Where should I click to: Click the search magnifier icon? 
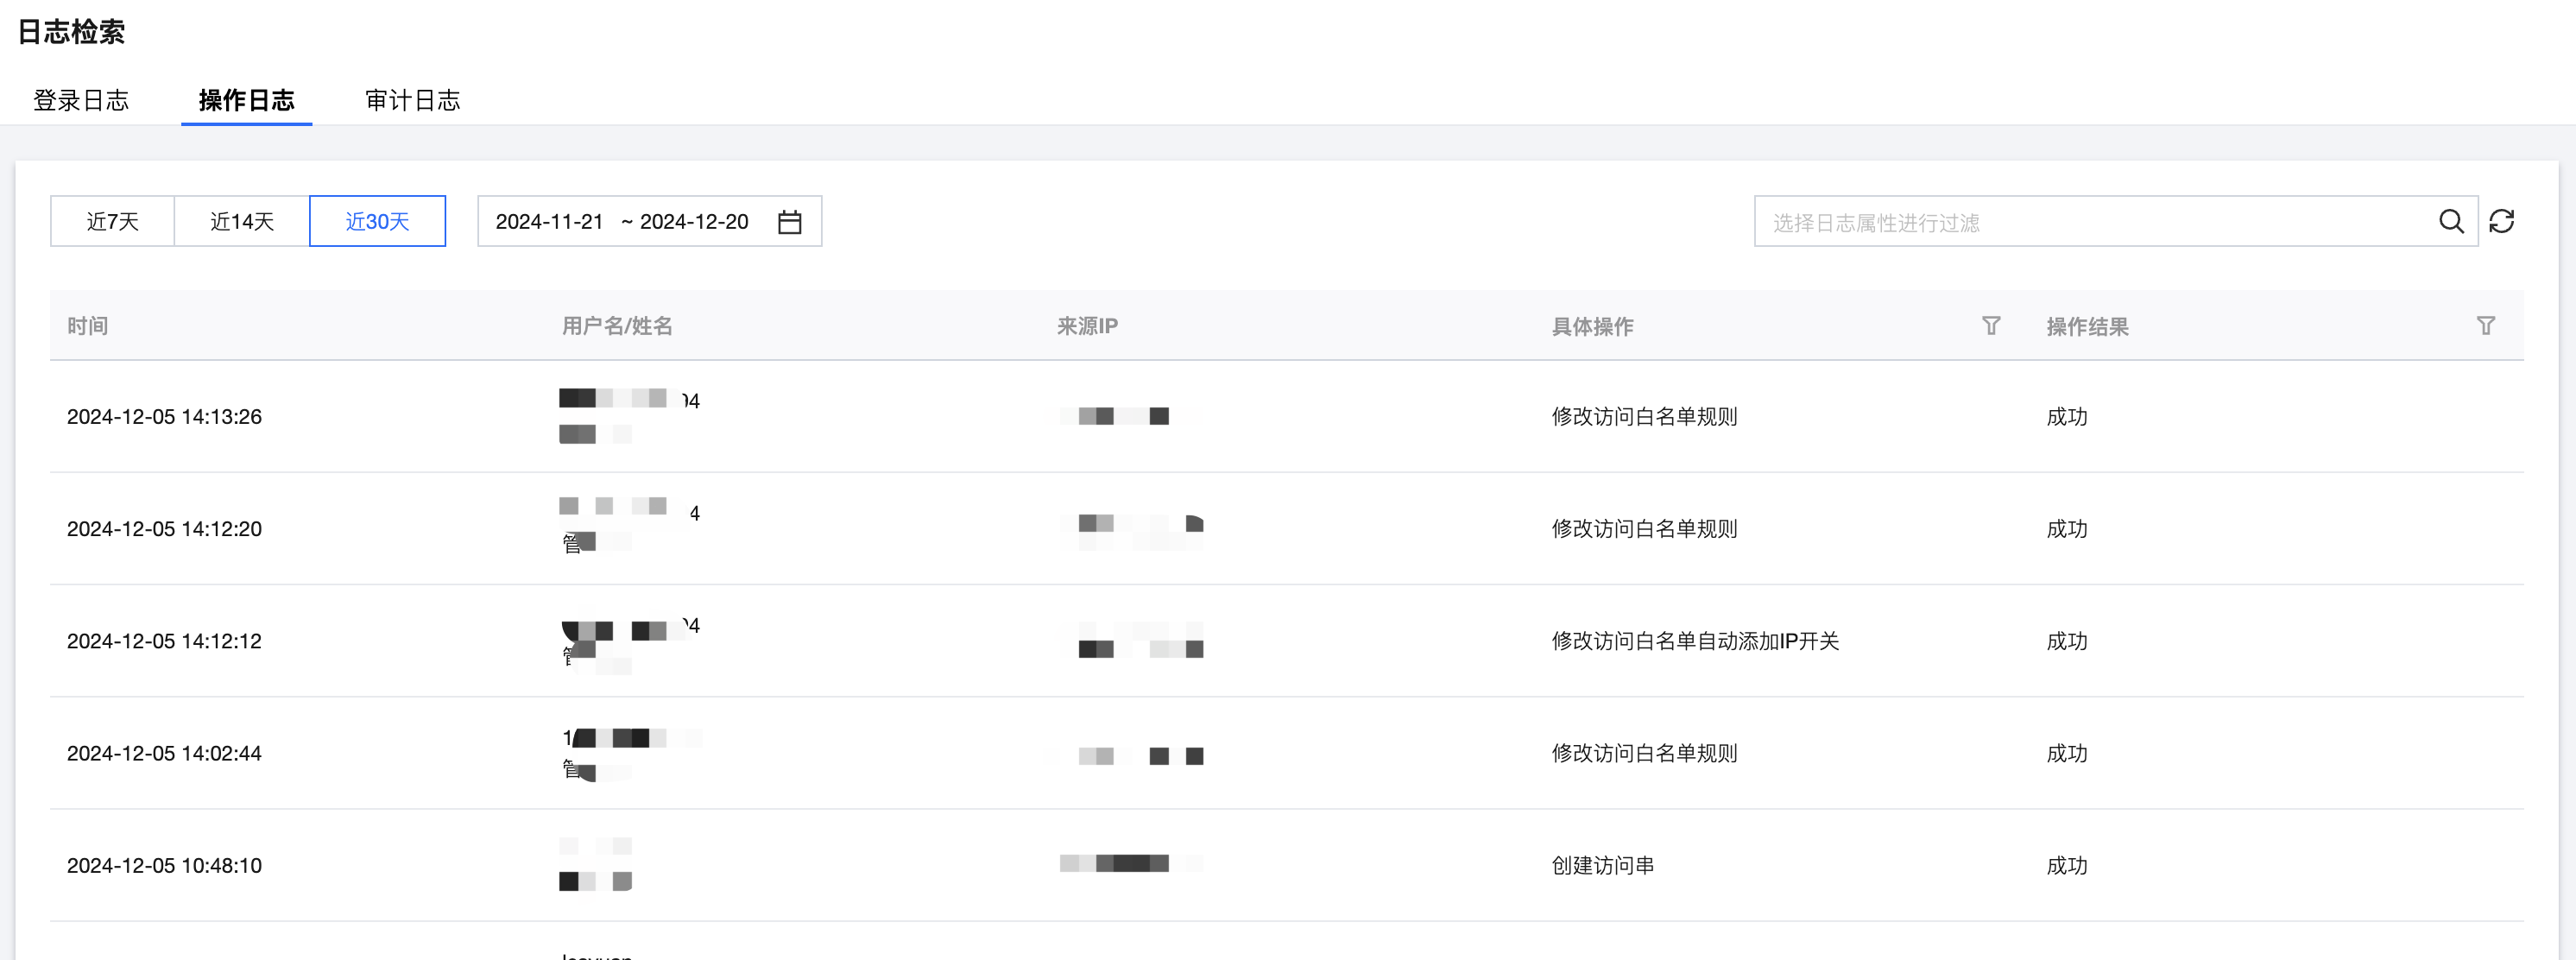[x=2450, y=221]
